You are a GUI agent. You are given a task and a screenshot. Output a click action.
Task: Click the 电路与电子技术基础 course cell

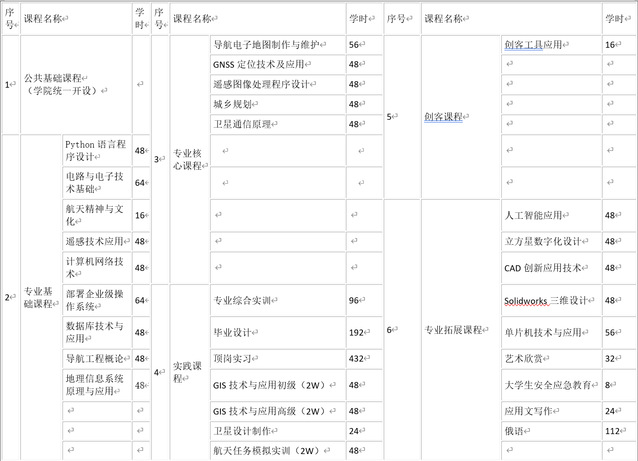(94, 182)
